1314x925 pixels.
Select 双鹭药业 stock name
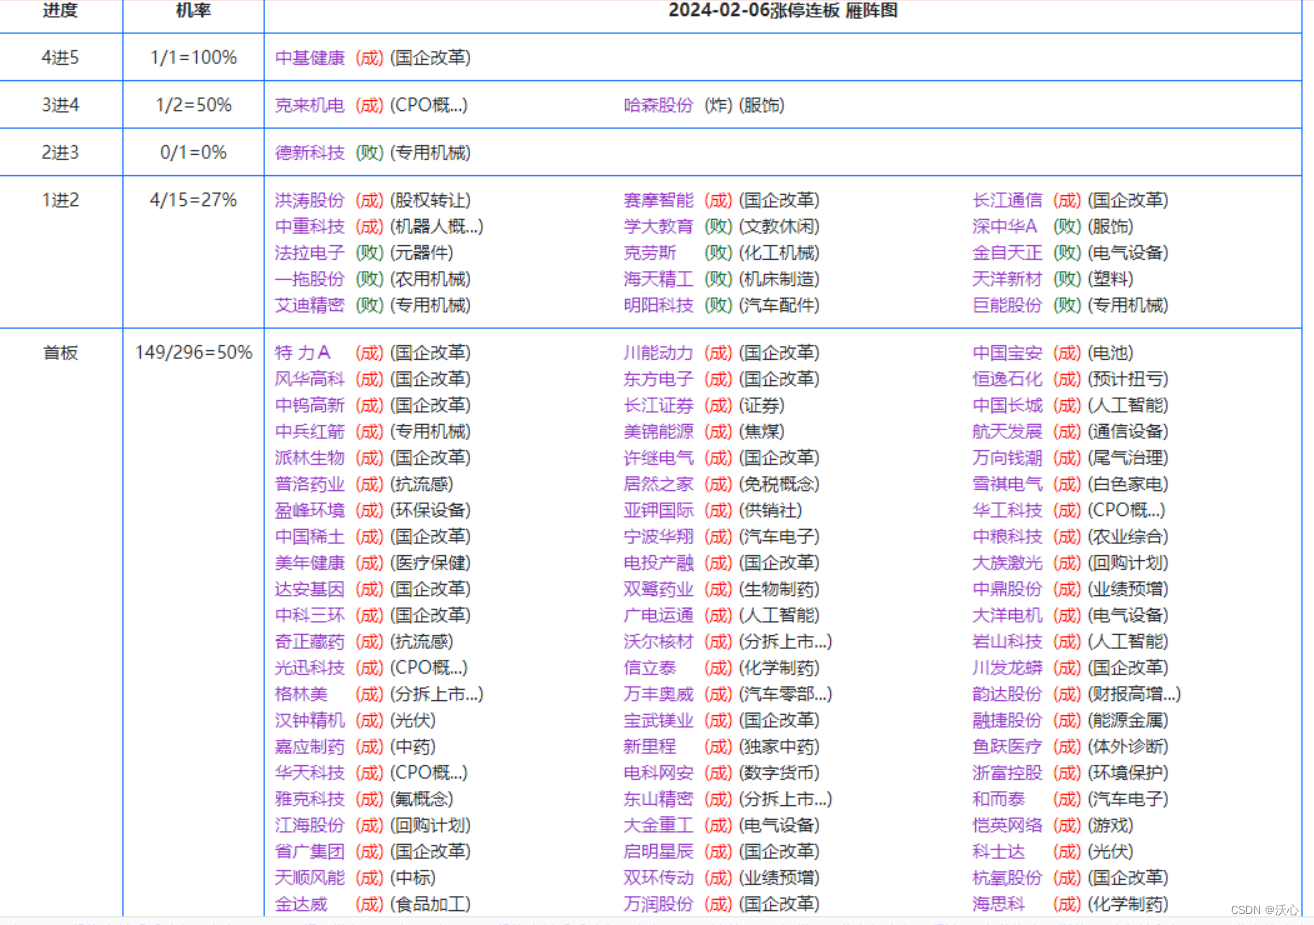pyautogui.click(x=659, y=589)
